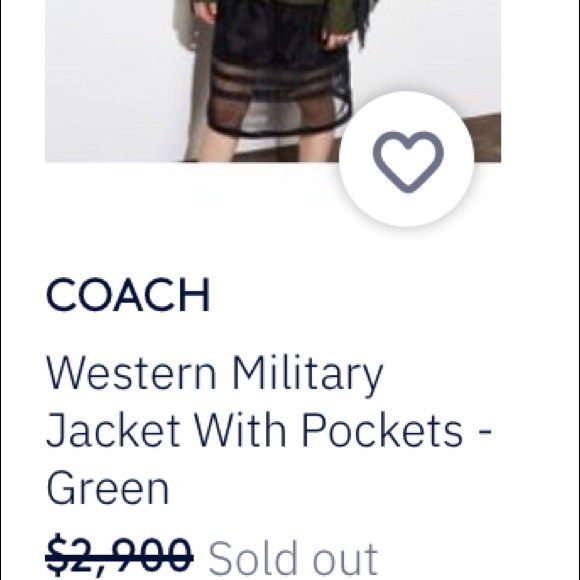Open the COACH brand link
Image resolution: width=580 pixels, height=580 pixels.
pyautogui.click(x=128, y=295)
